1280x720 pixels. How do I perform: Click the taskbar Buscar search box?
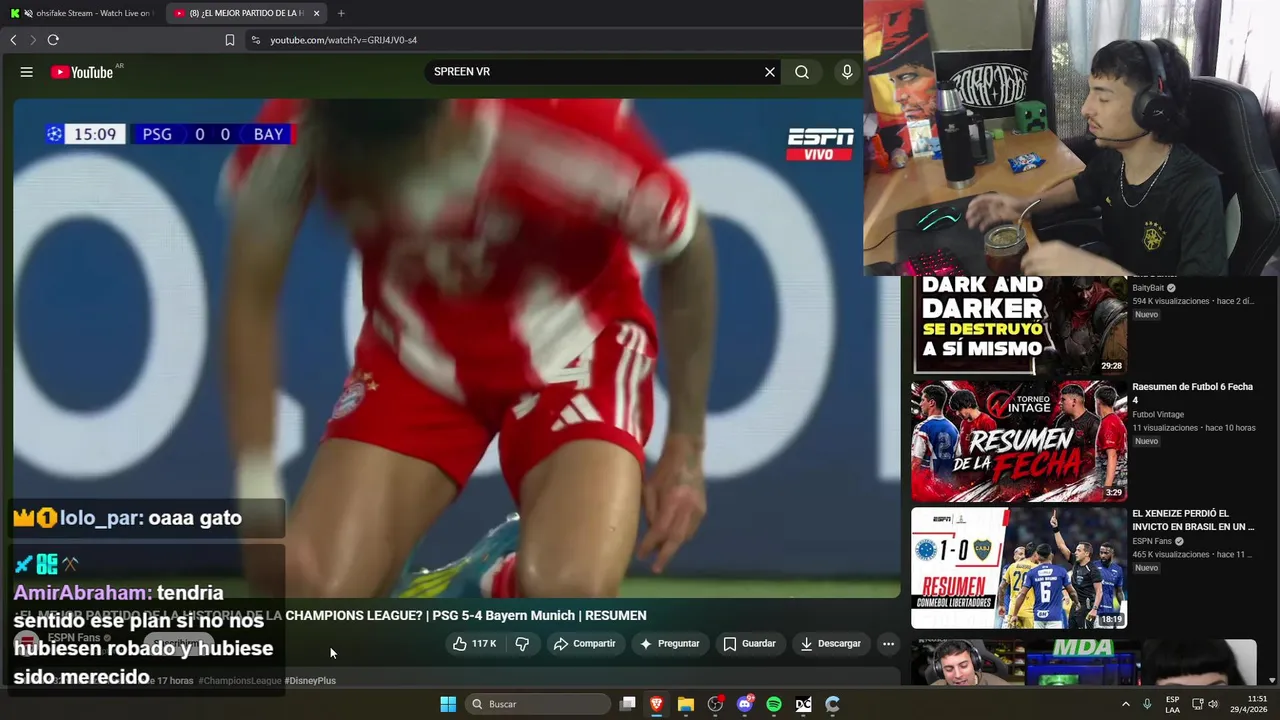click(538, 704)
